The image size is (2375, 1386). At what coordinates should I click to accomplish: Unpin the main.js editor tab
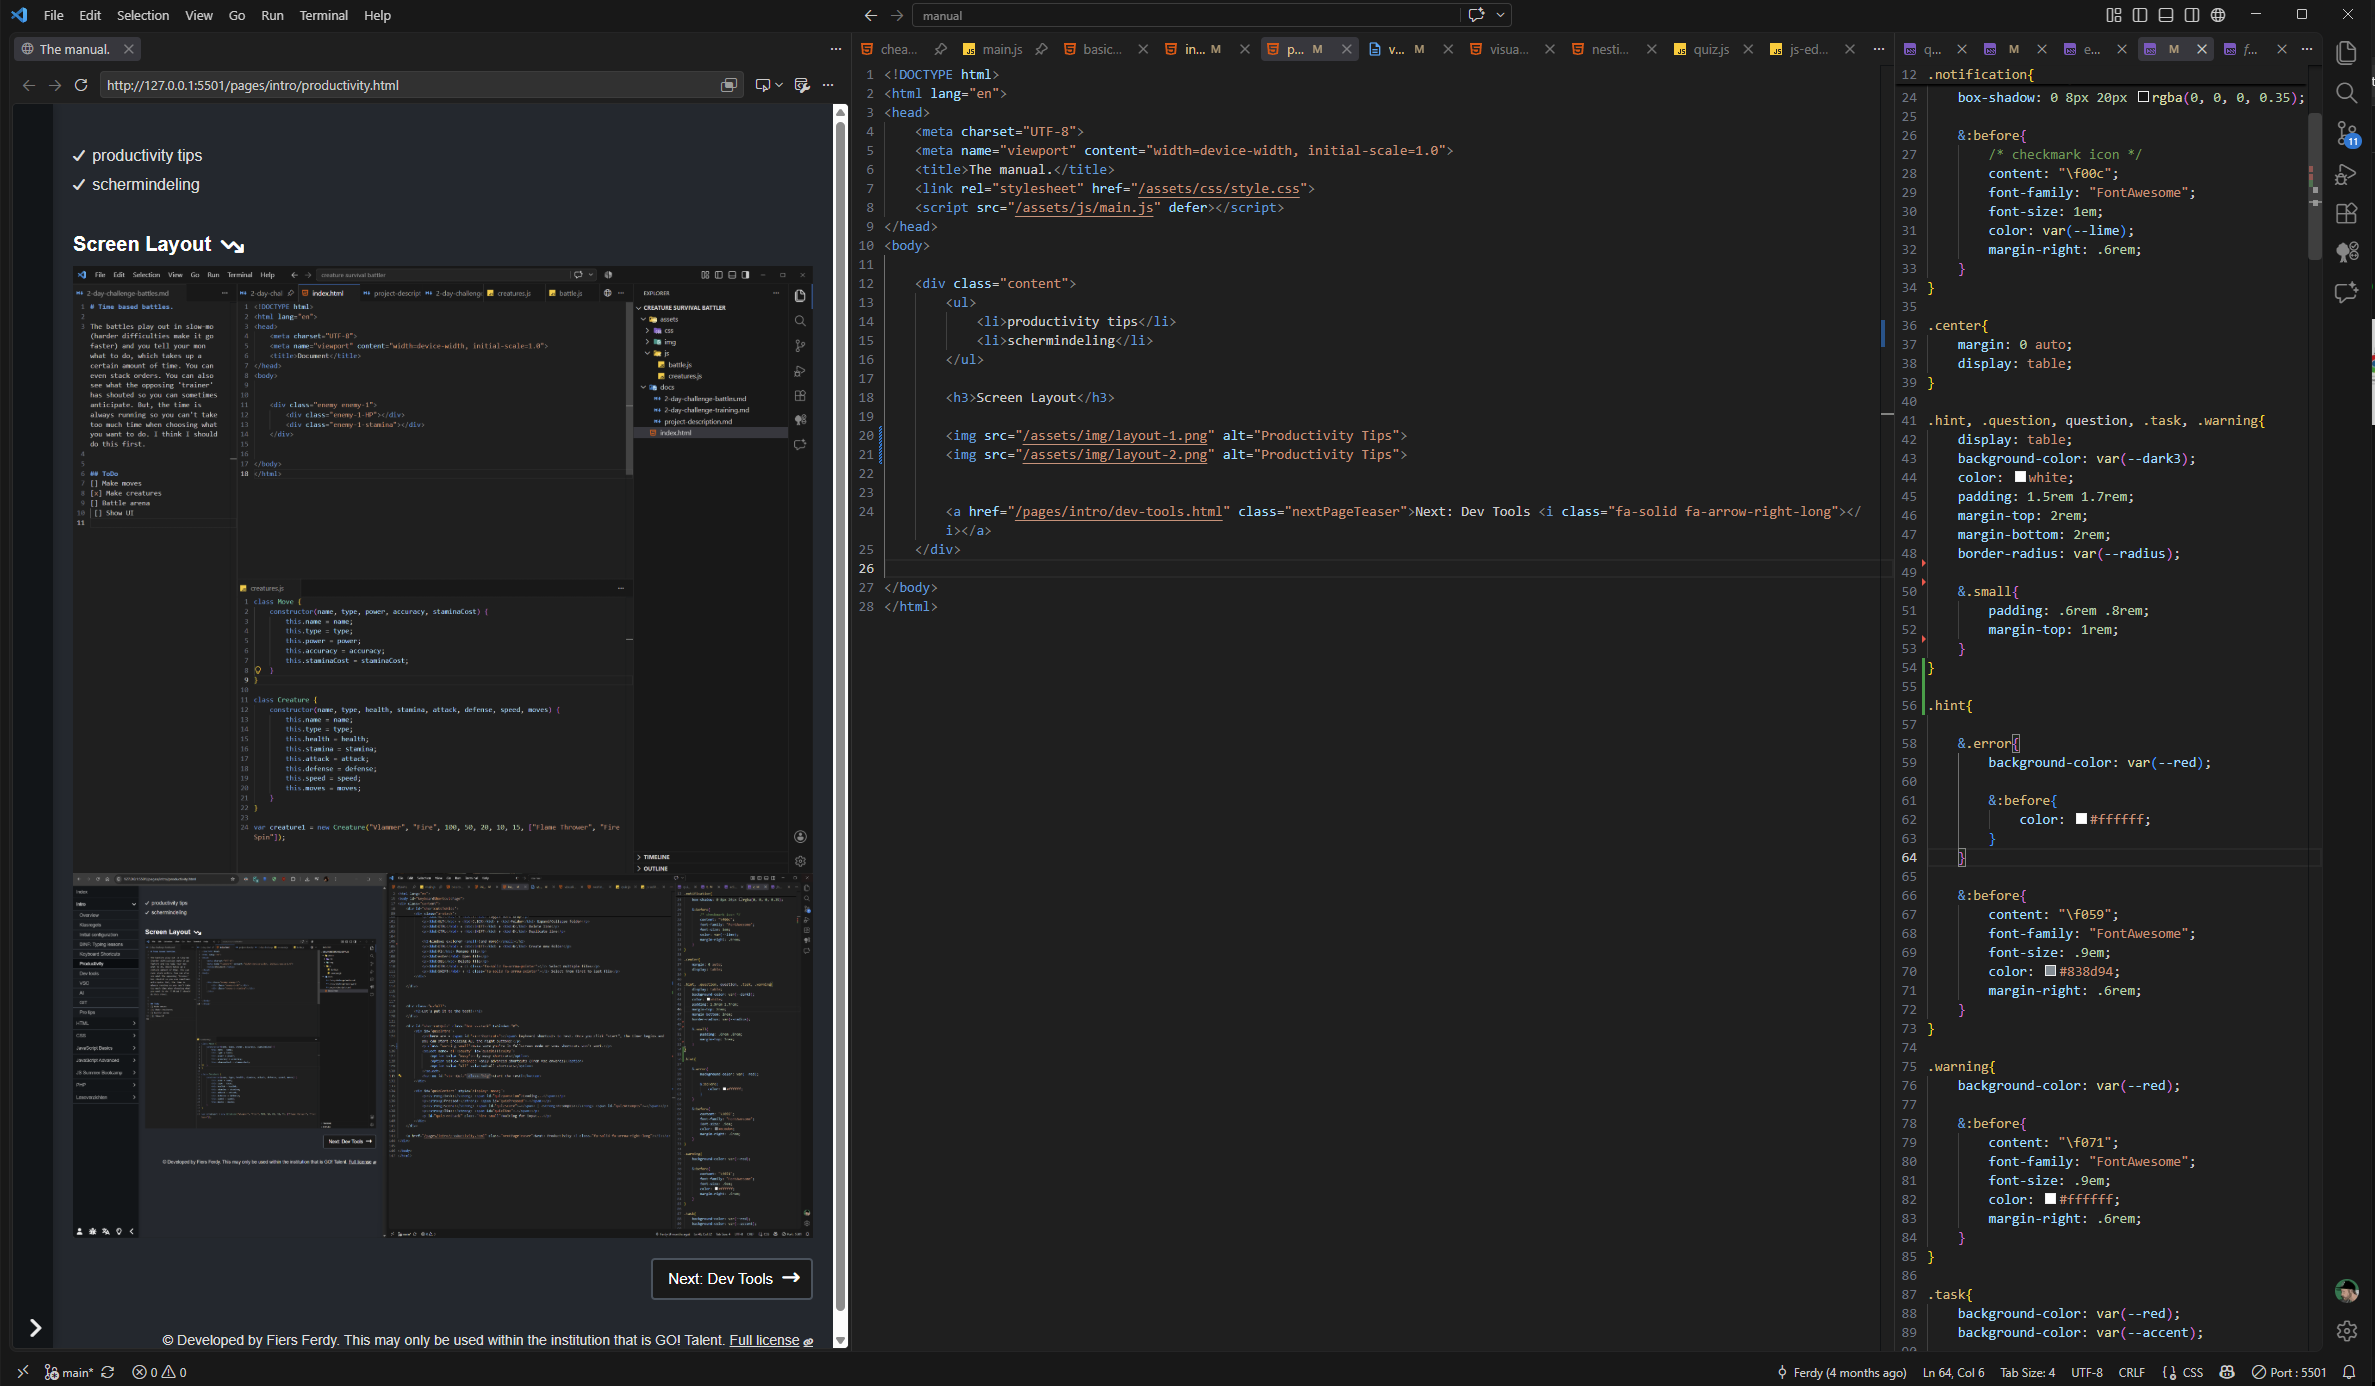point(1041,49)
